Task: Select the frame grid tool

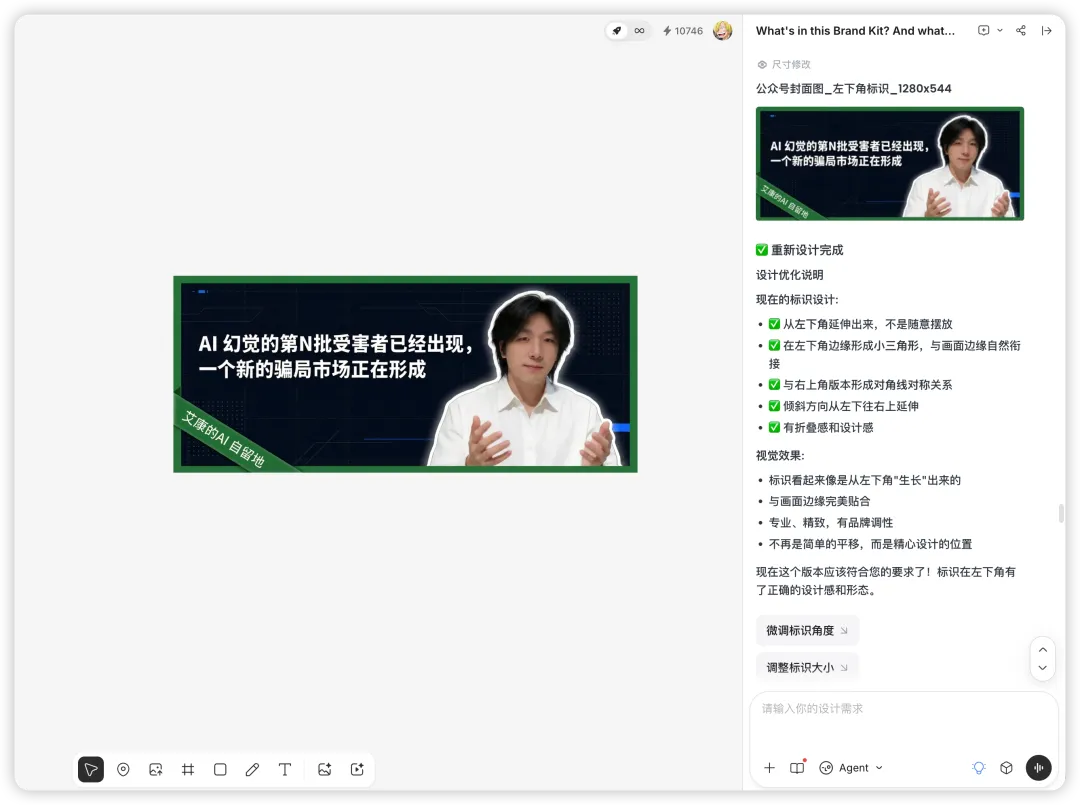Action: click(188, 769)
